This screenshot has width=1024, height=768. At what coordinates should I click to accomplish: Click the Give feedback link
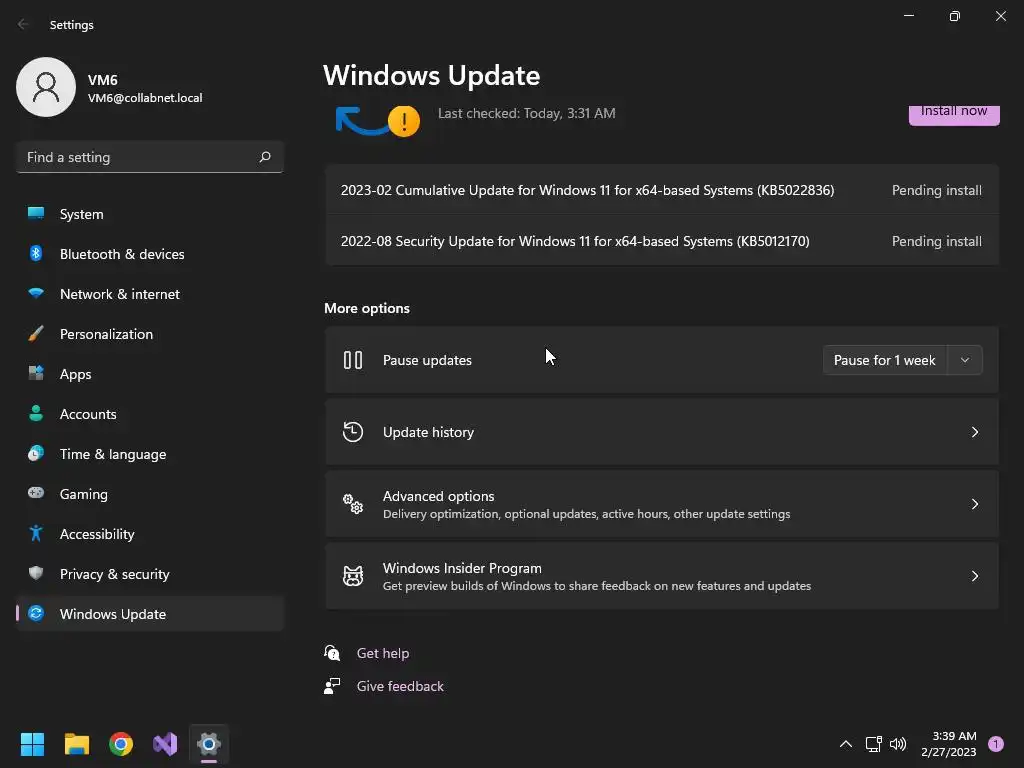pos(400,686)
